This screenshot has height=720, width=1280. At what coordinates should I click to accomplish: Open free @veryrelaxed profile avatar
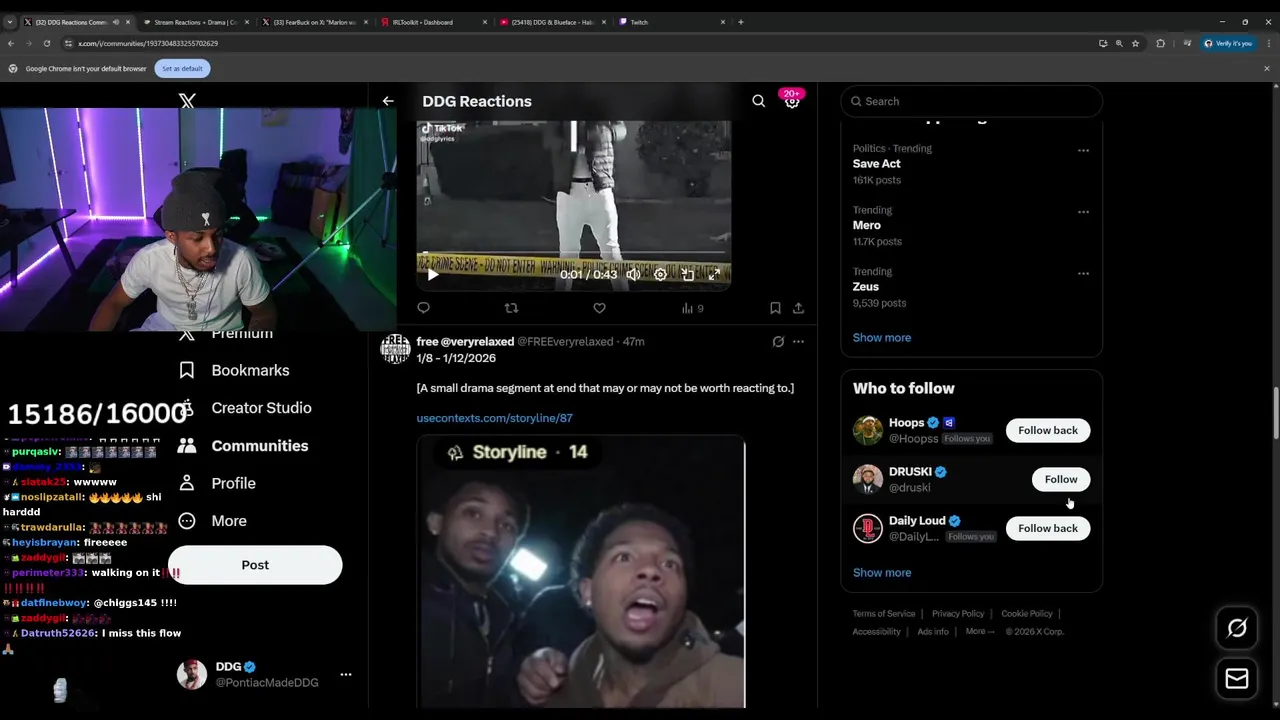pos(395,348)
